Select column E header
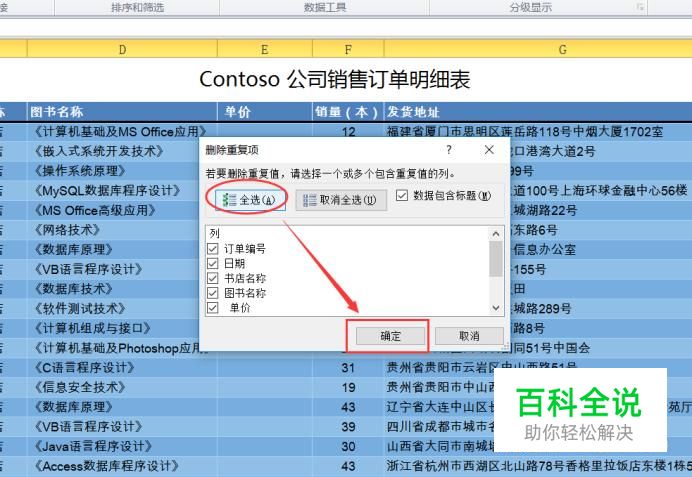 (x=265, y=49)
